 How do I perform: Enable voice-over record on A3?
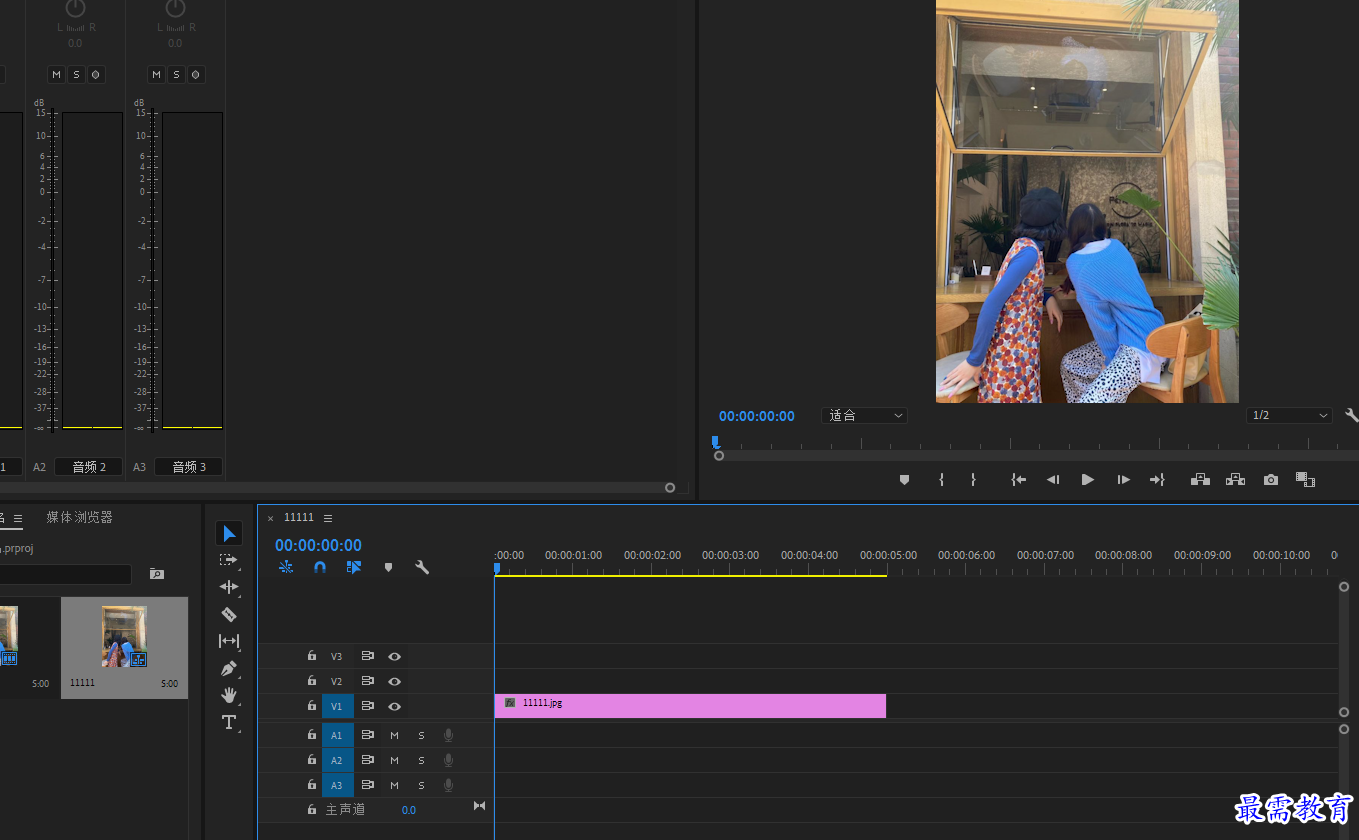click(448, 785)
